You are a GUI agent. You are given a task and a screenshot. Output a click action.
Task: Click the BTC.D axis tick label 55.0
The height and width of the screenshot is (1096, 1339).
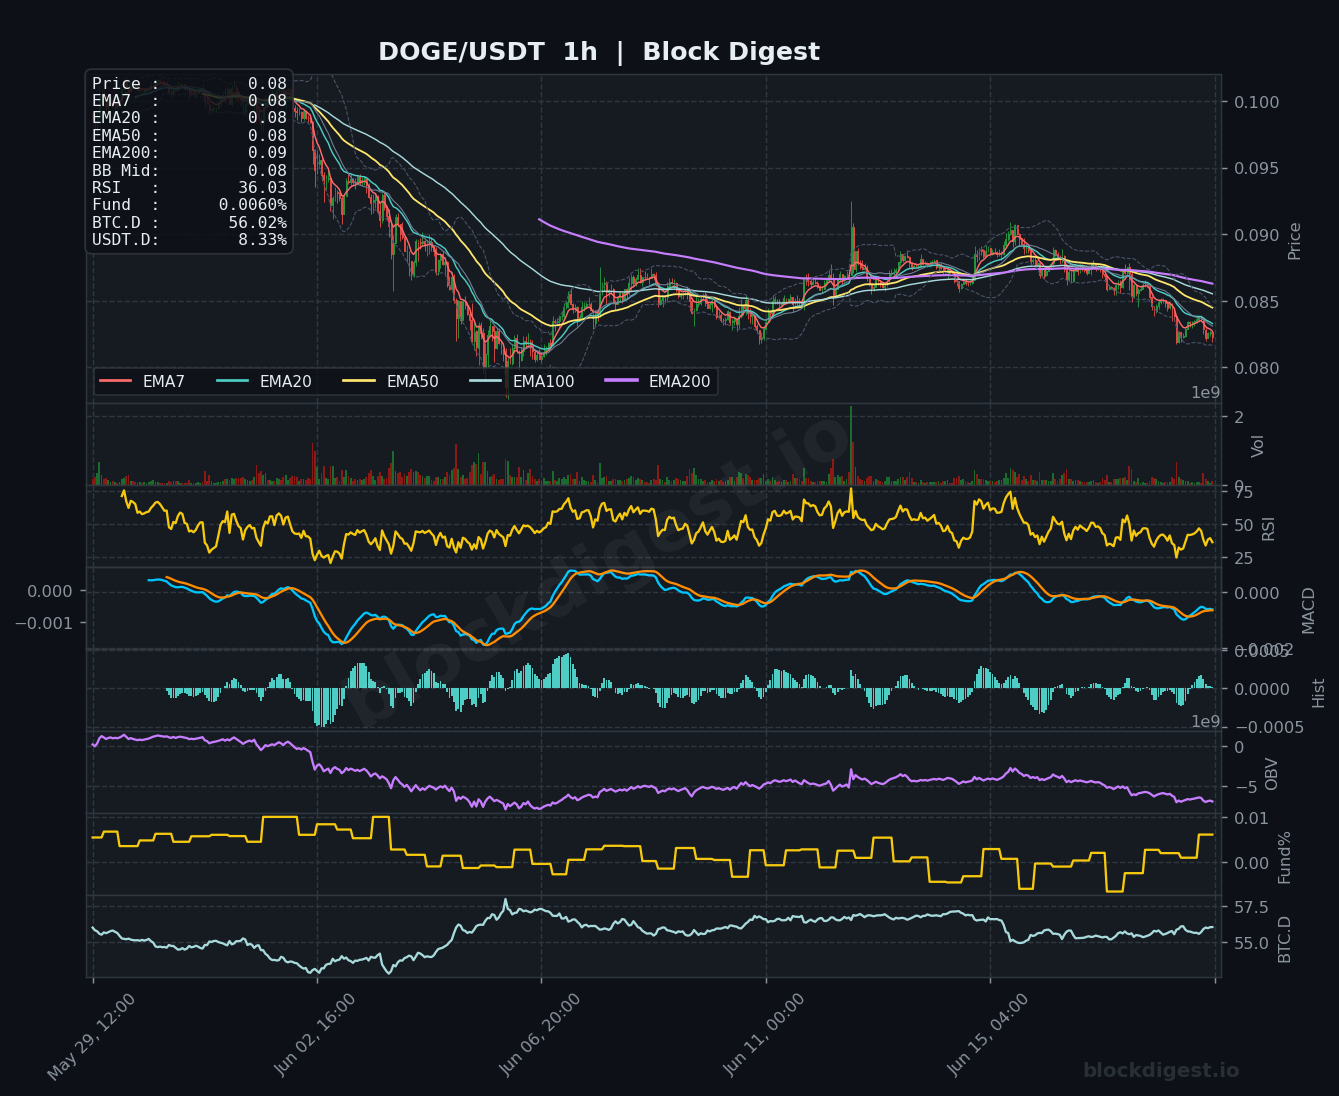click(1251, 943)
